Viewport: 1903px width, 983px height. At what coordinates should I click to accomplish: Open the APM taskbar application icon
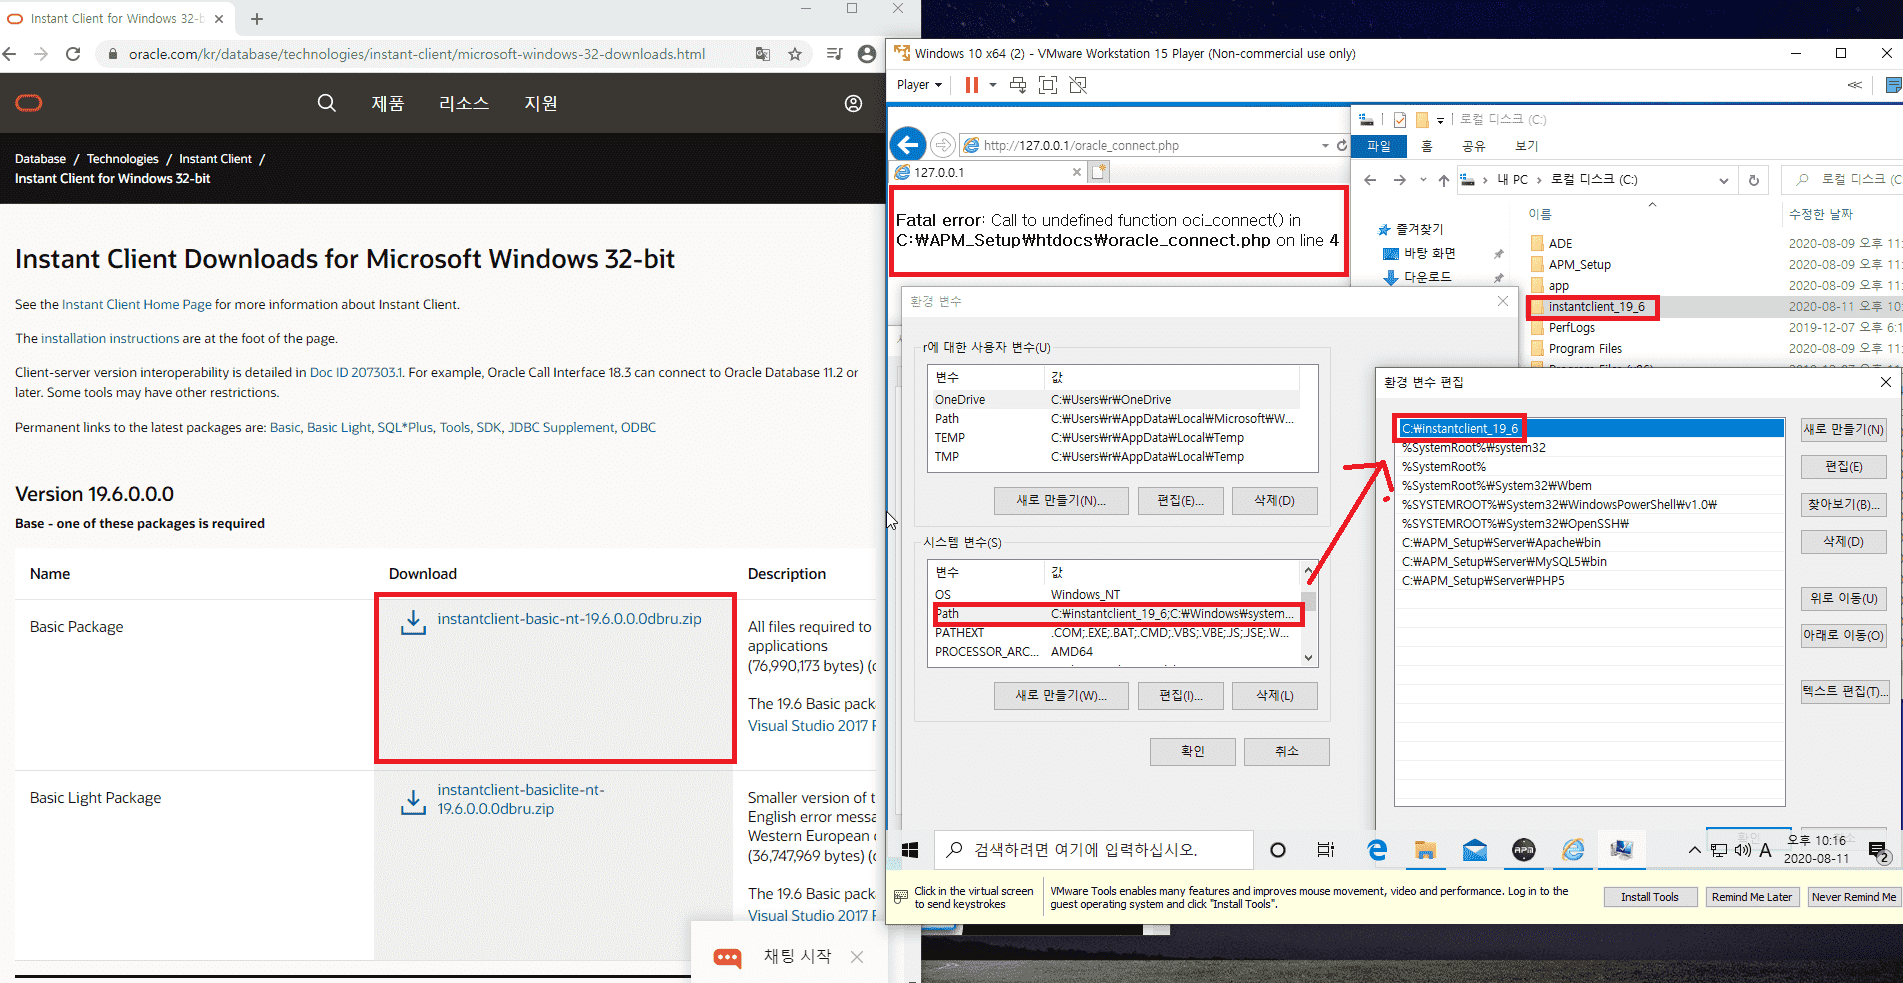[1524, 850]
